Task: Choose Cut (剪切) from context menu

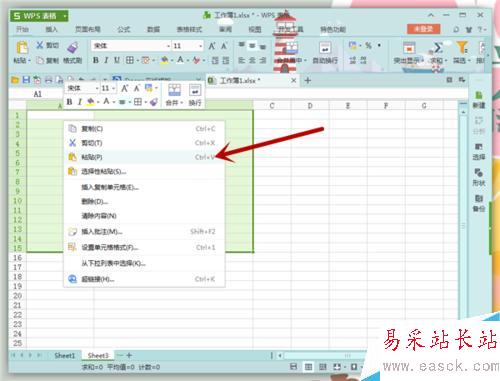Action: point(144,143)
